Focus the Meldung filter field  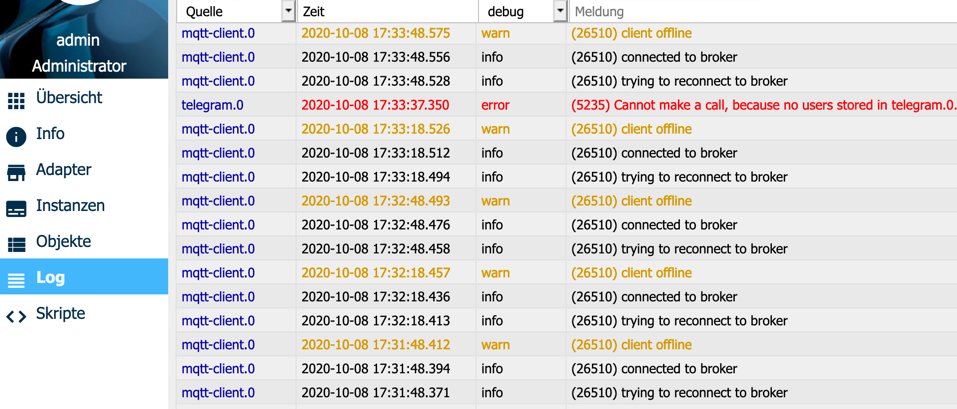(x=760, y=11)
